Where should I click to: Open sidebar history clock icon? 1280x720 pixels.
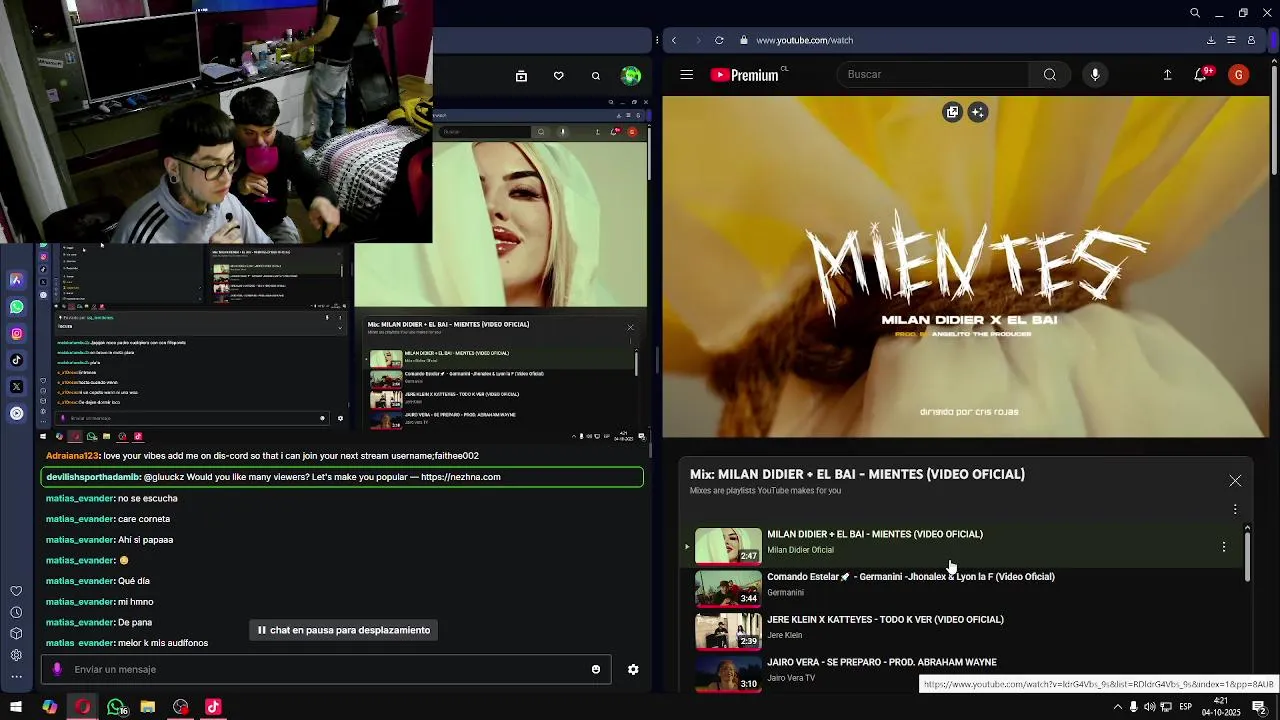(x=16, y=612)
